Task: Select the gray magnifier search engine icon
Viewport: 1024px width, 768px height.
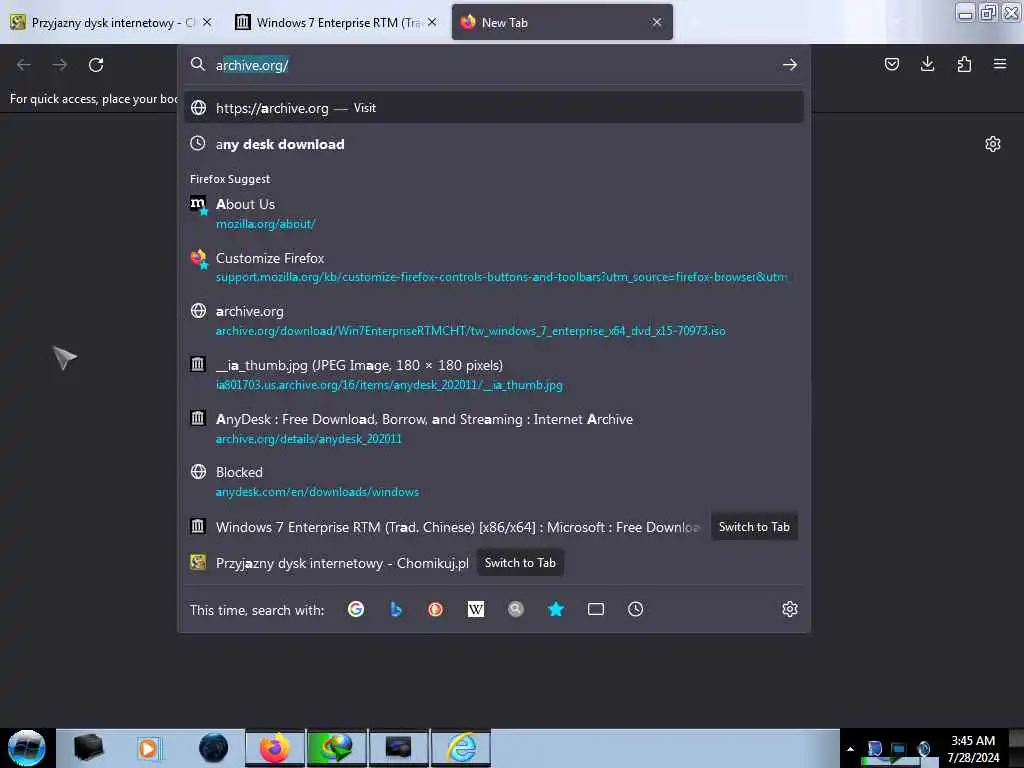Action: [516, 609]
